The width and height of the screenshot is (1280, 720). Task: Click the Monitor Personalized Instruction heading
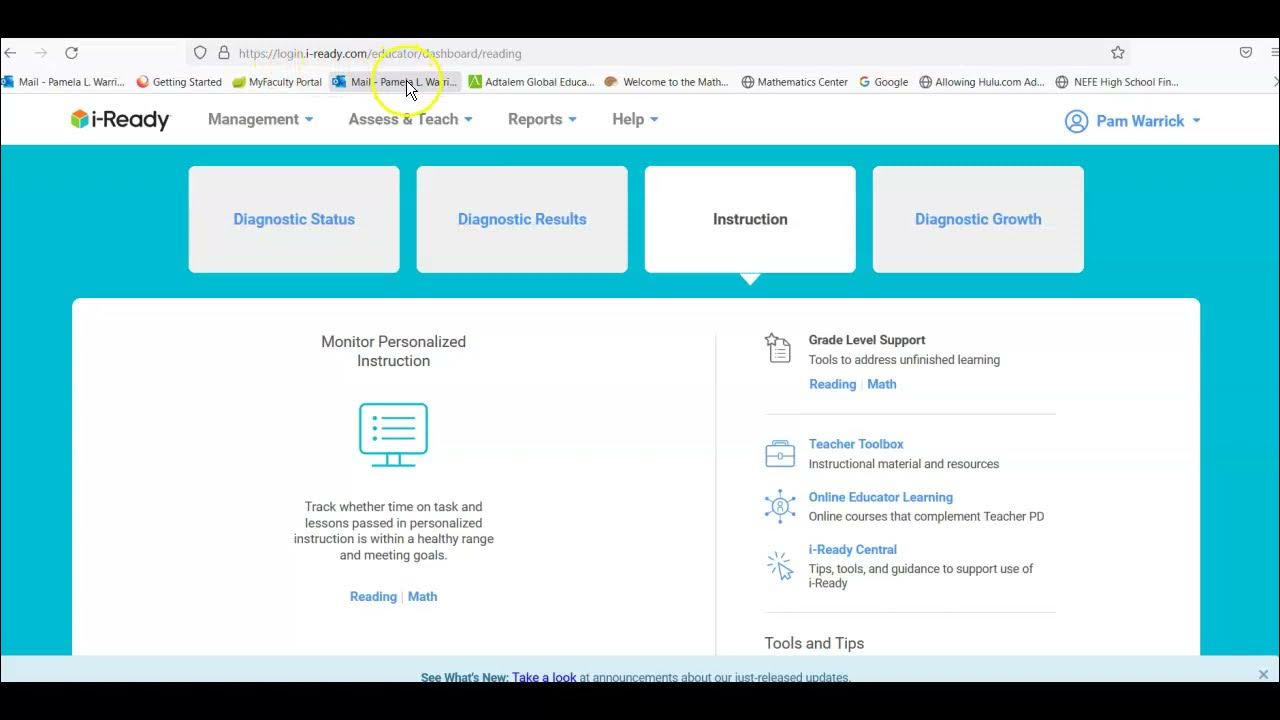[393, 351]
